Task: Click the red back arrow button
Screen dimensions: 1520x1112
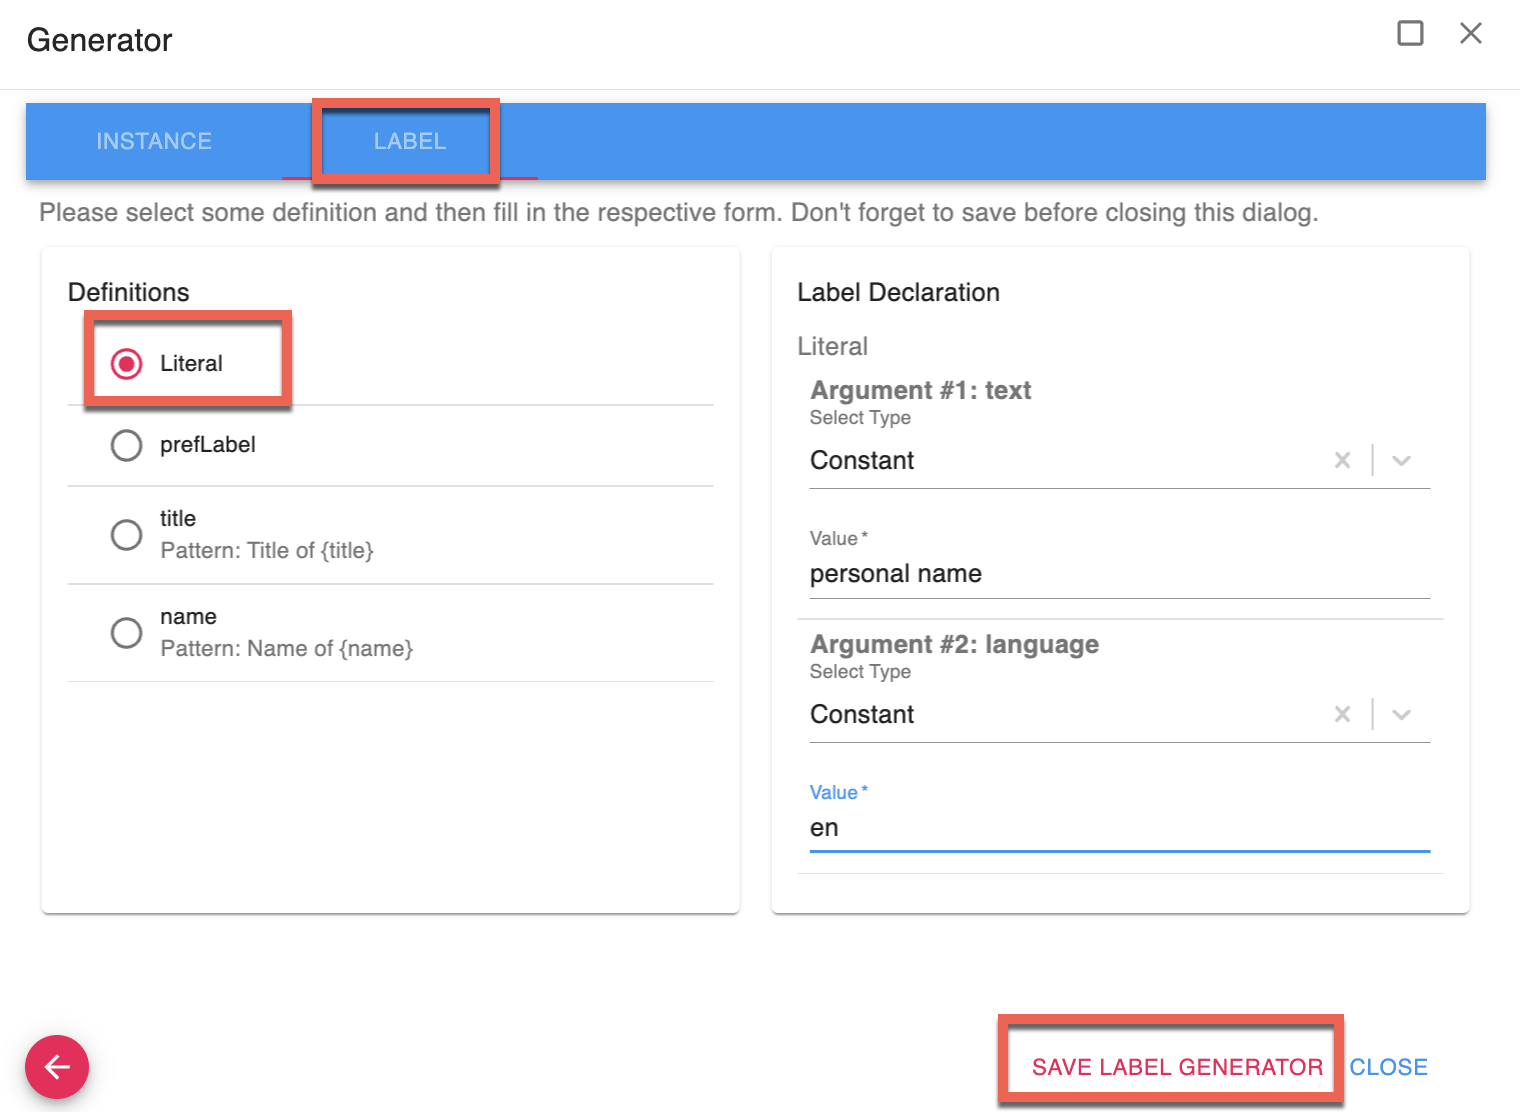Action: coord(57,1067)
